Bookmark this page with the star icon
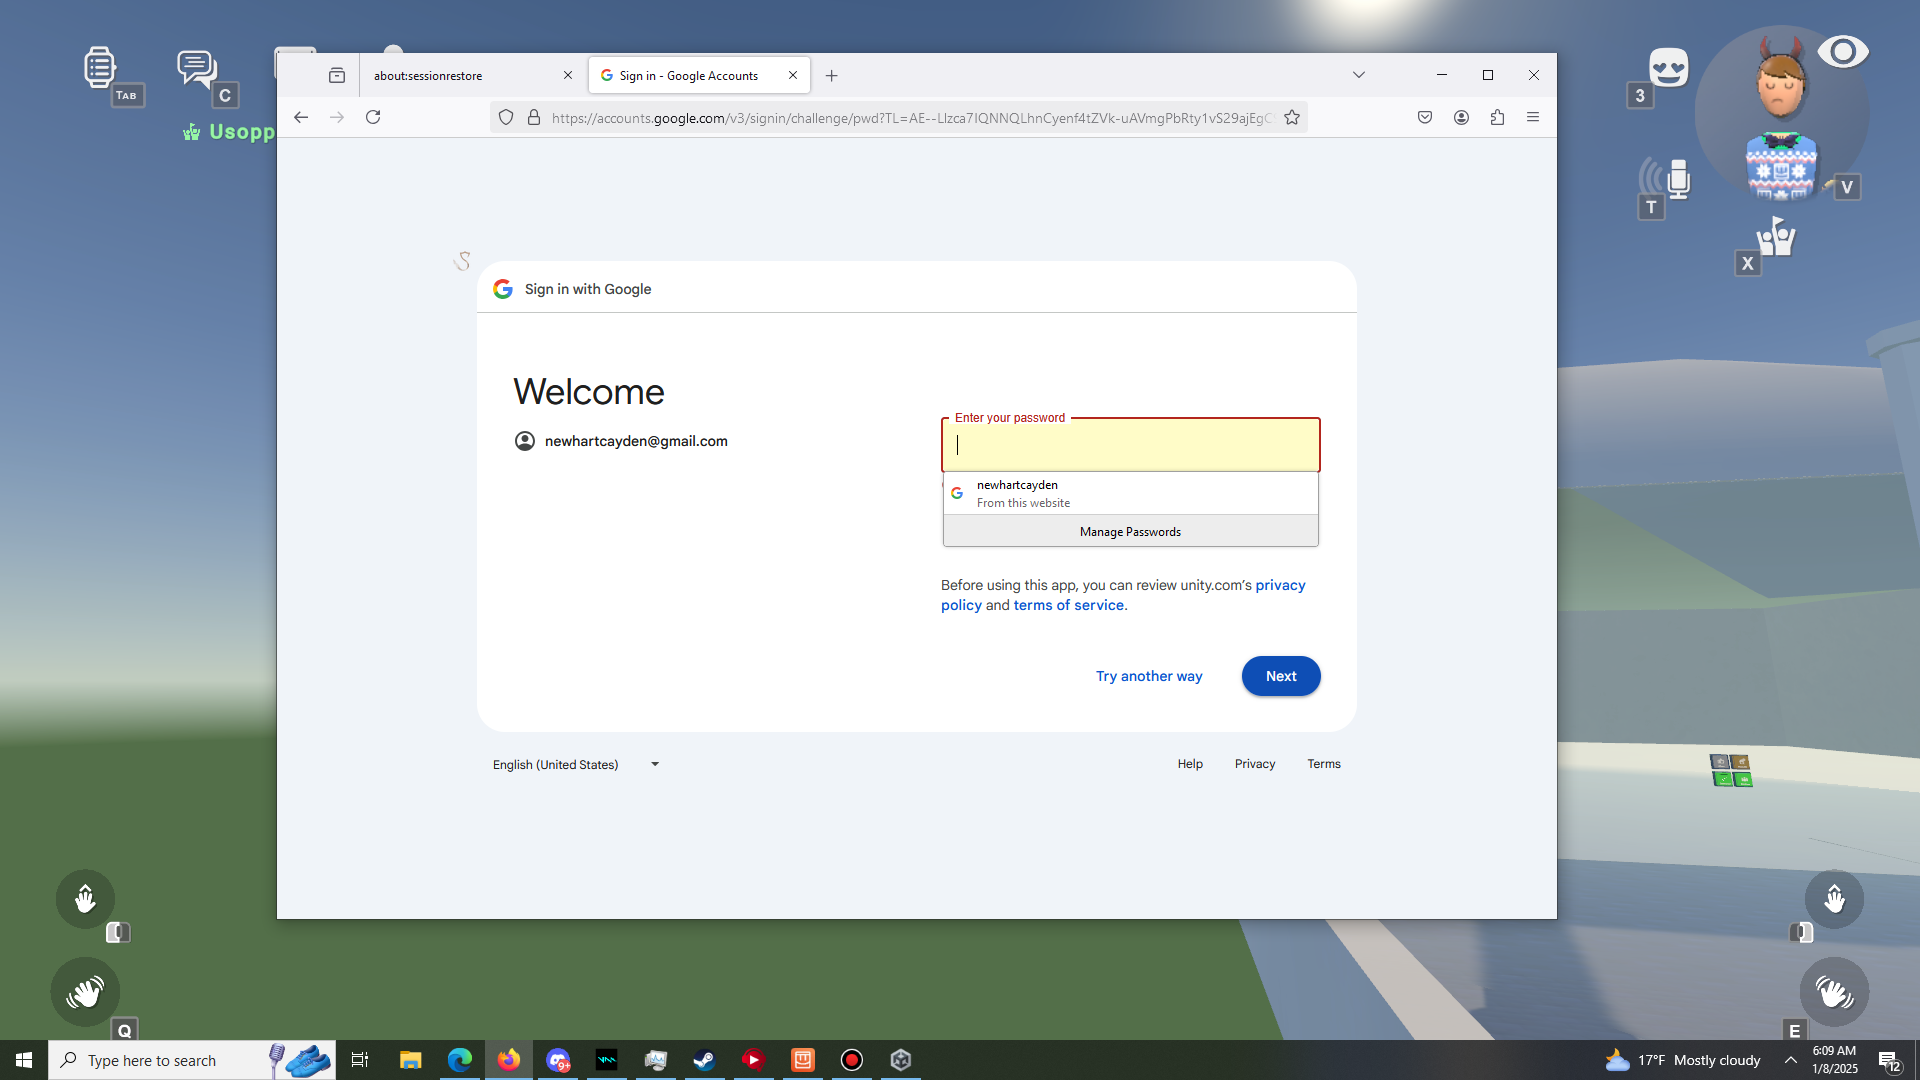 click(x=1292, y=118)
